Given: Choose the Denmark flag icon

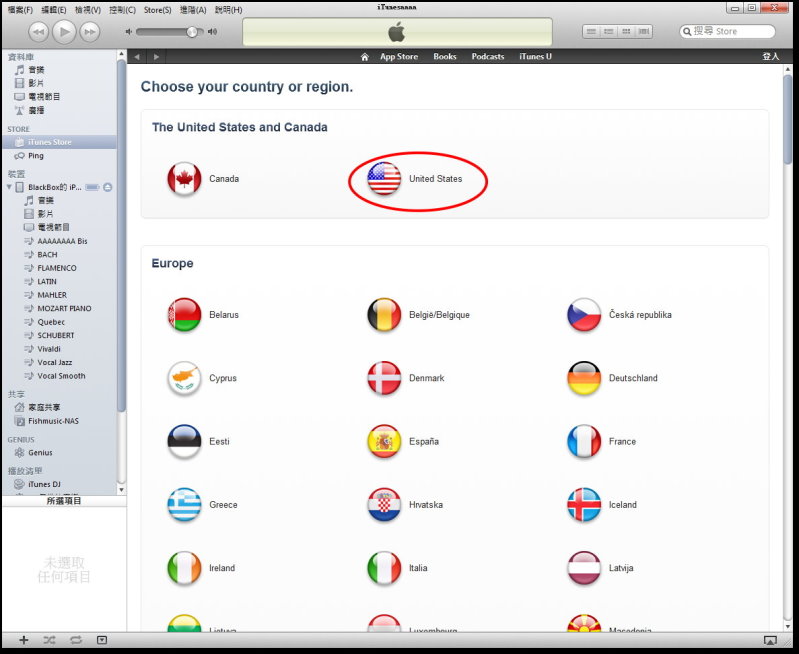Looking at the screenshot, I should 384,378.
